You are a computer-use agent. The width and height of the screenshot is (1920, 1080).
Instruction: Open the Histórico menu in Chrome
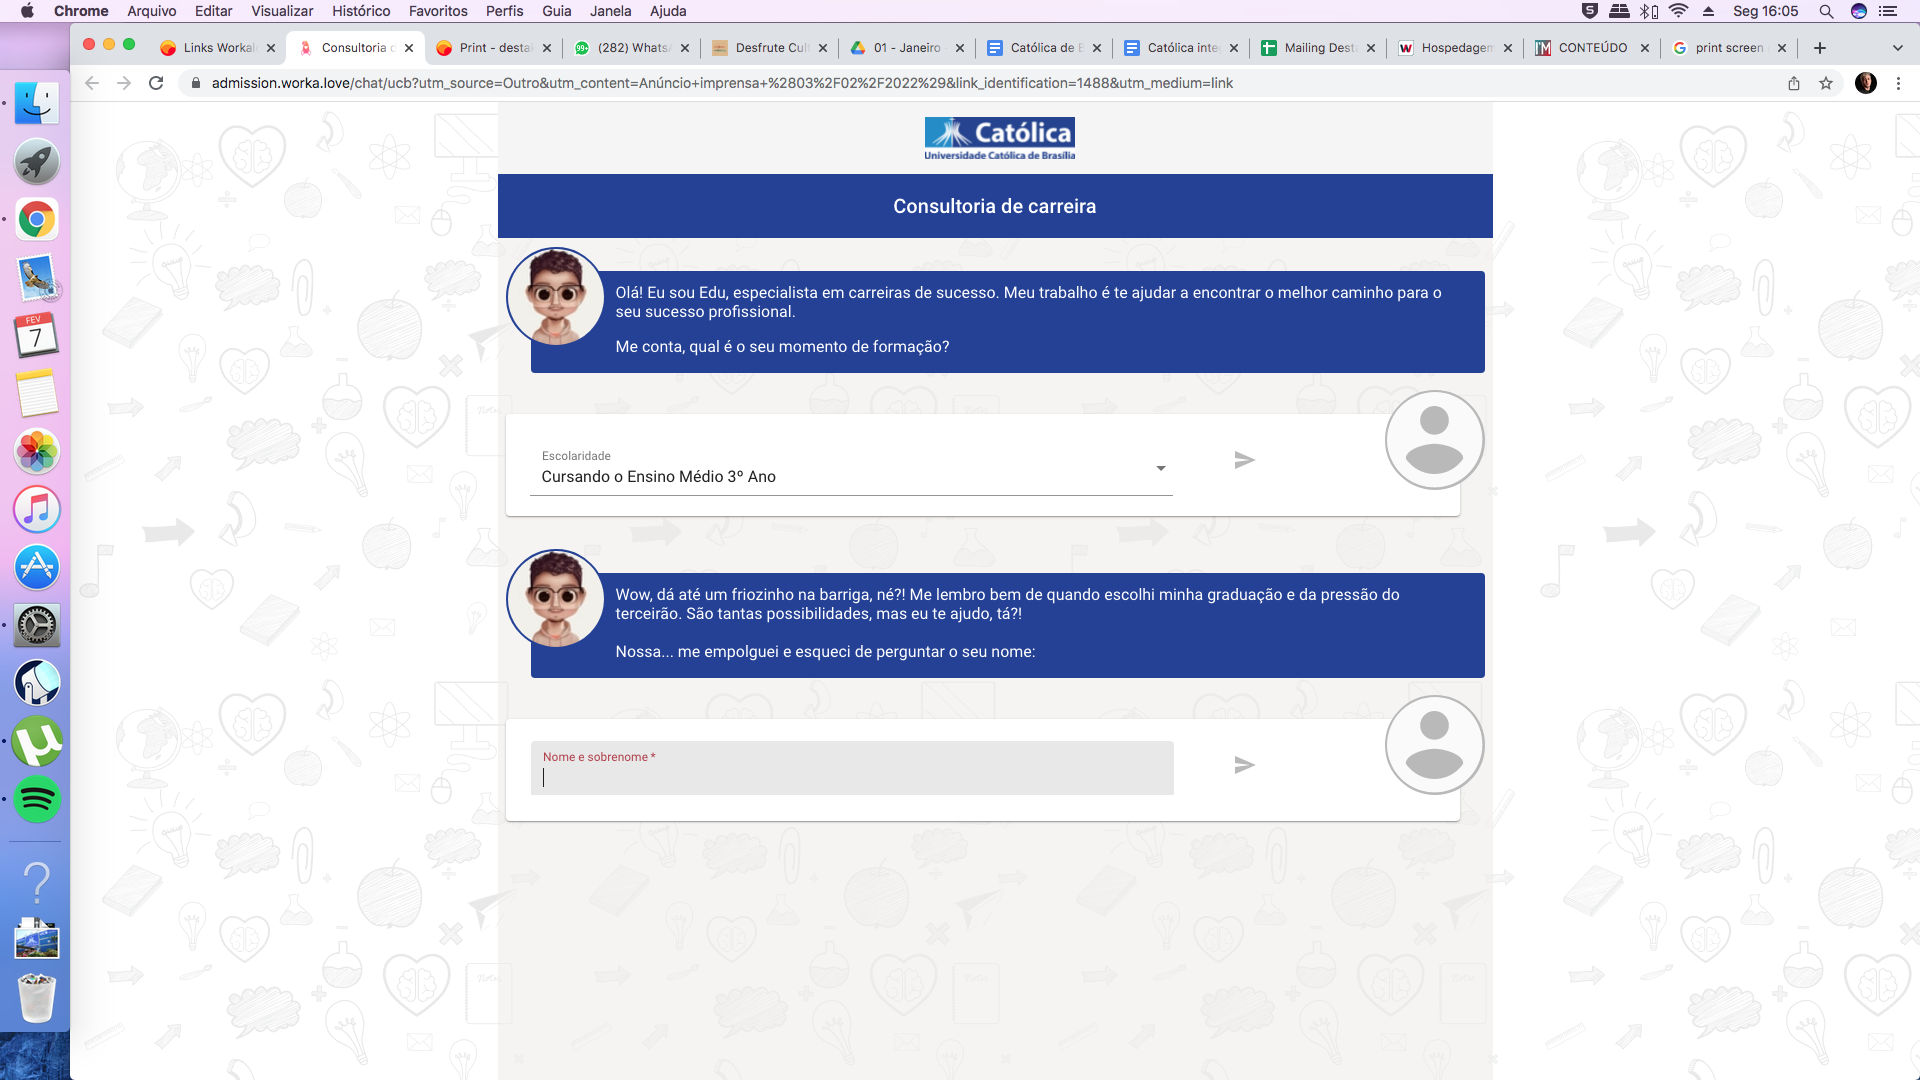[360, 11]
